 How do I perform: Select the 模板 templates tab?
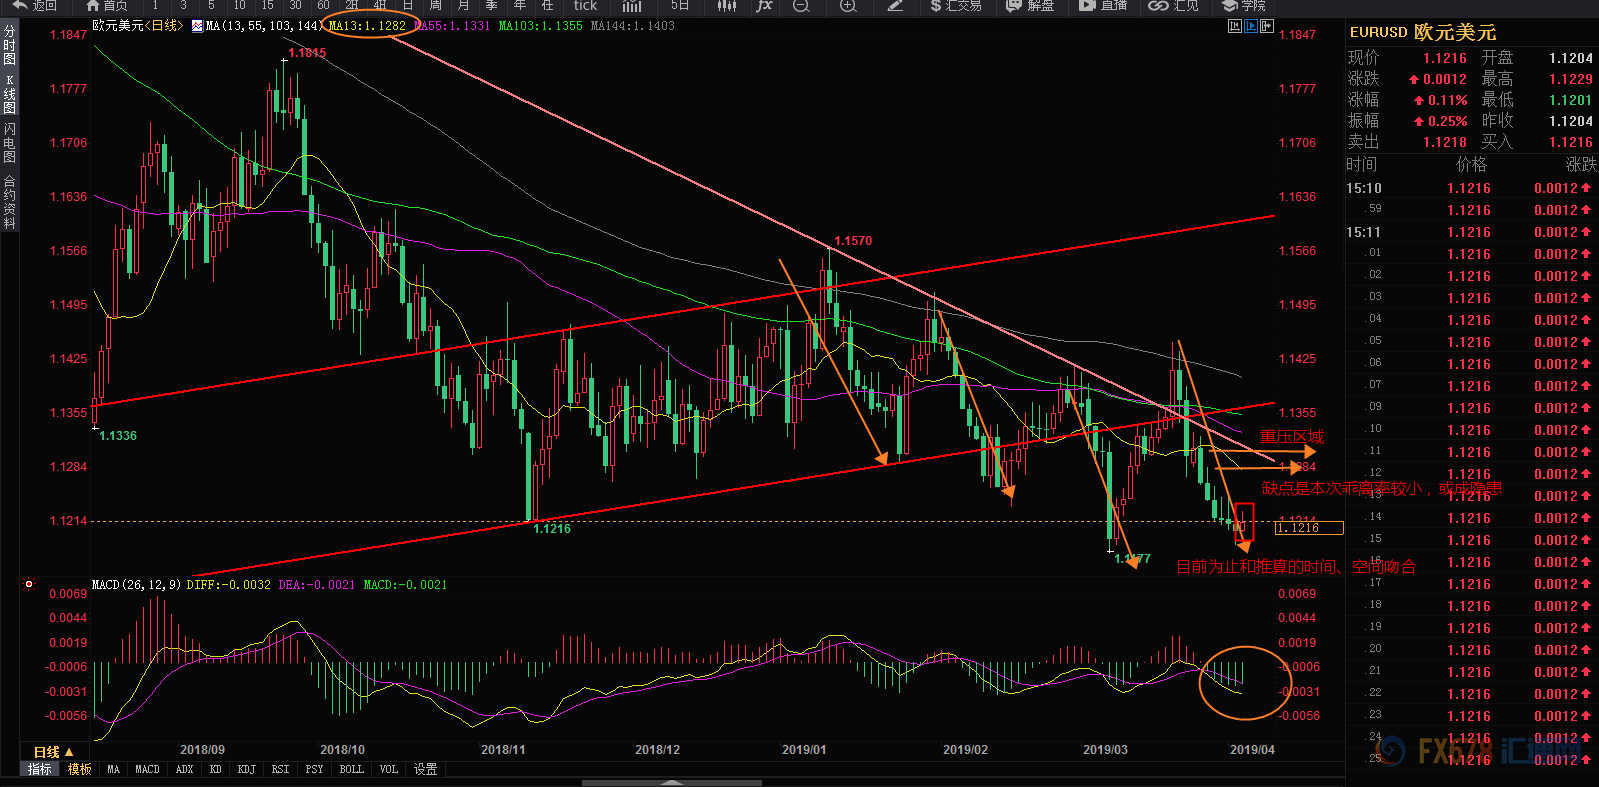(80, 769)
